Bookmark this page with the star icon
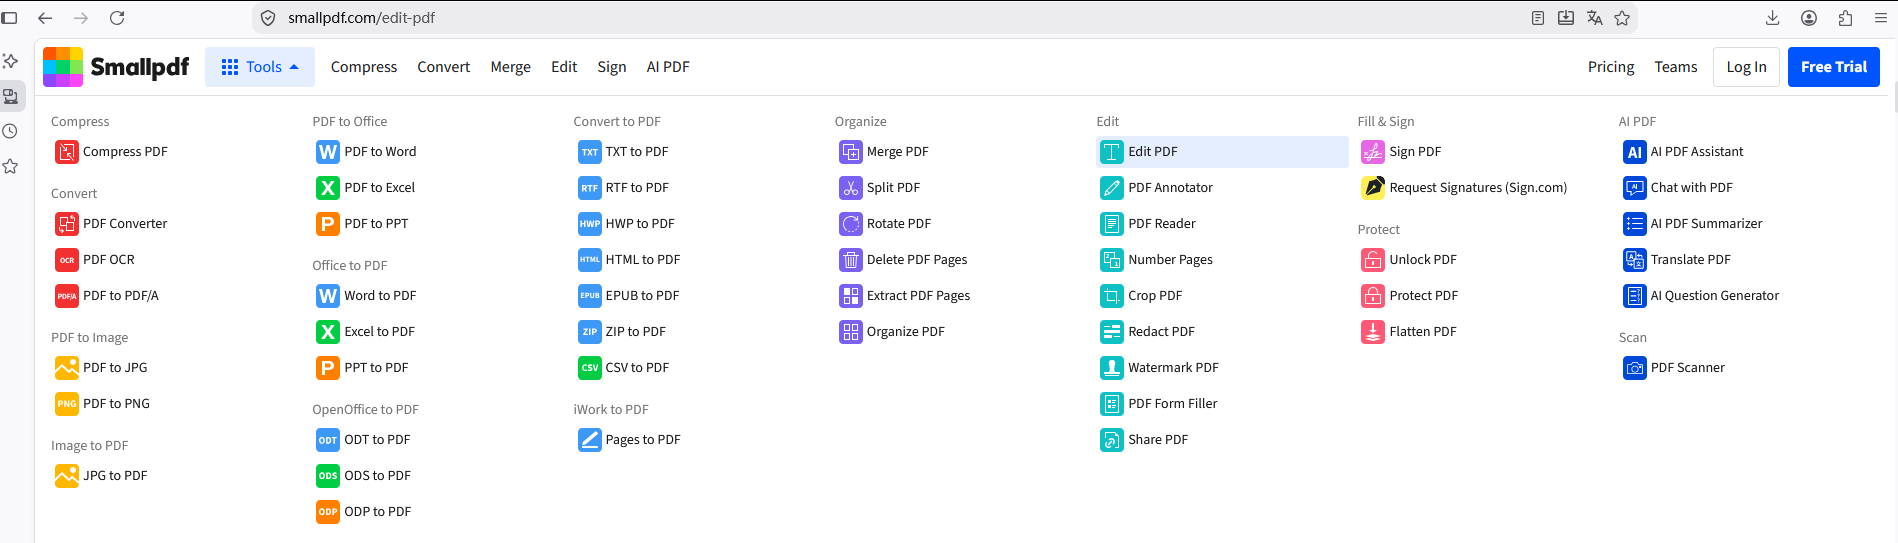This screenshot has height=543, width=1898. (x=1622, y=18)
